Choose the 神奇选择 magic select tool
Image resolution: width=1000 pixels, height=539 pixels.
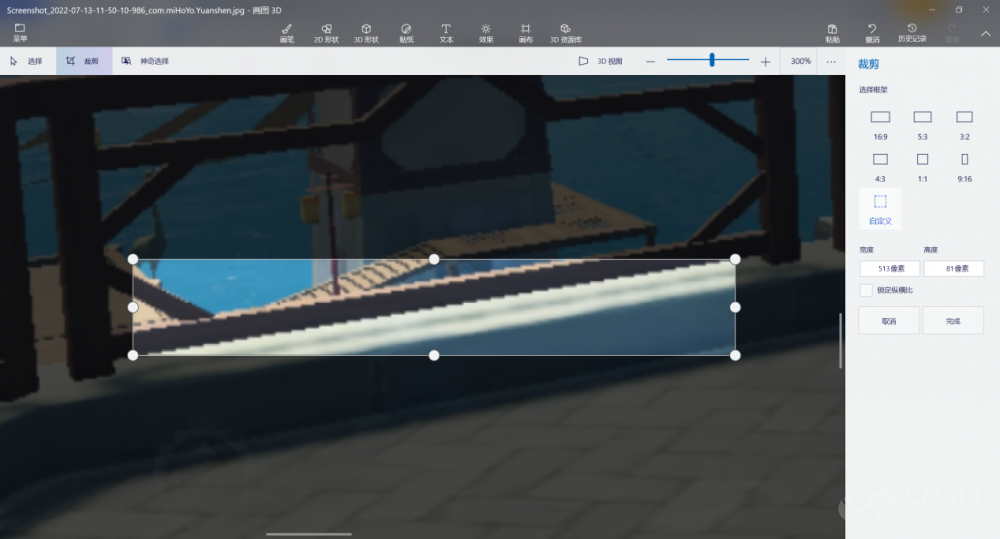(145, 61)
